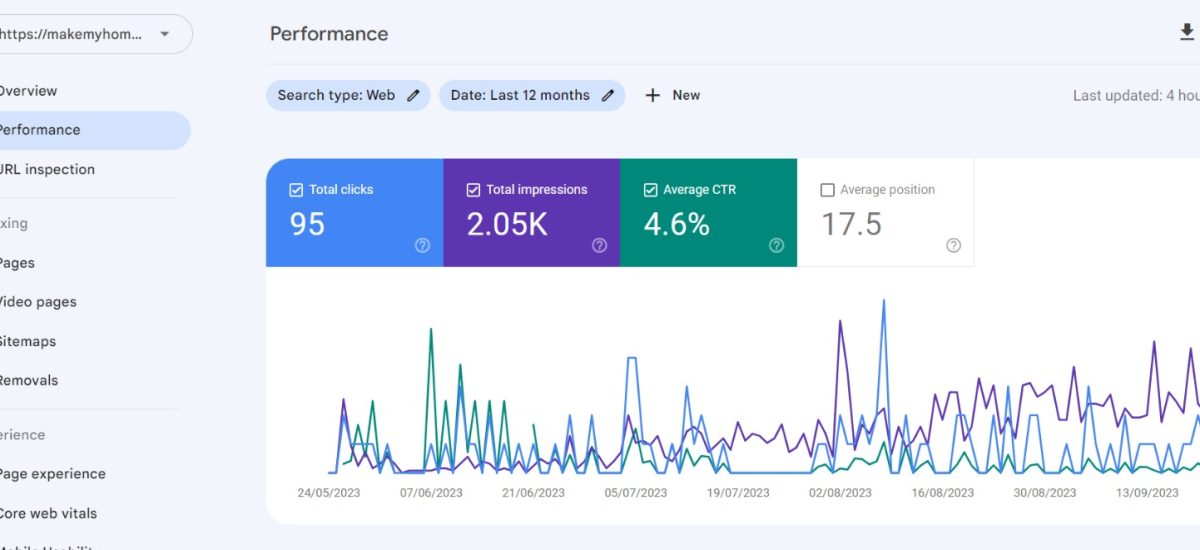Open help icon on Total clicks card

point(422,246)
